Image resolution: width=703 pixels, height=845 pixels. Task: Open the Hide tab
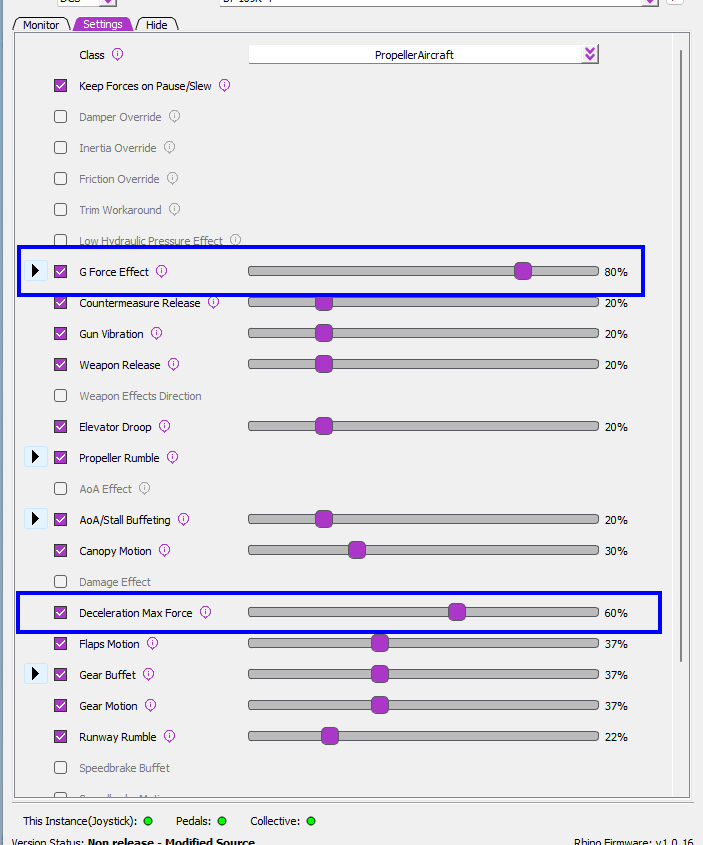[156, 24]
